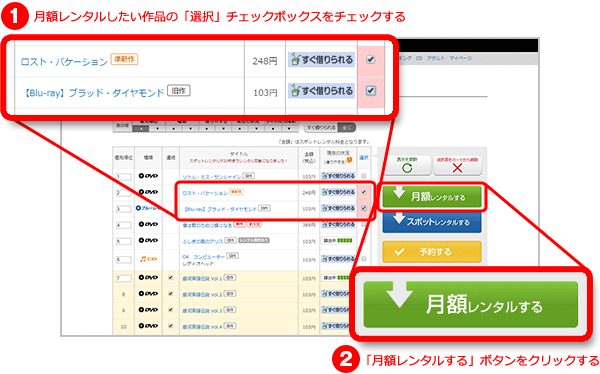Click the DVD icon in row 7
Screen dimensions: 600x374
148,278
